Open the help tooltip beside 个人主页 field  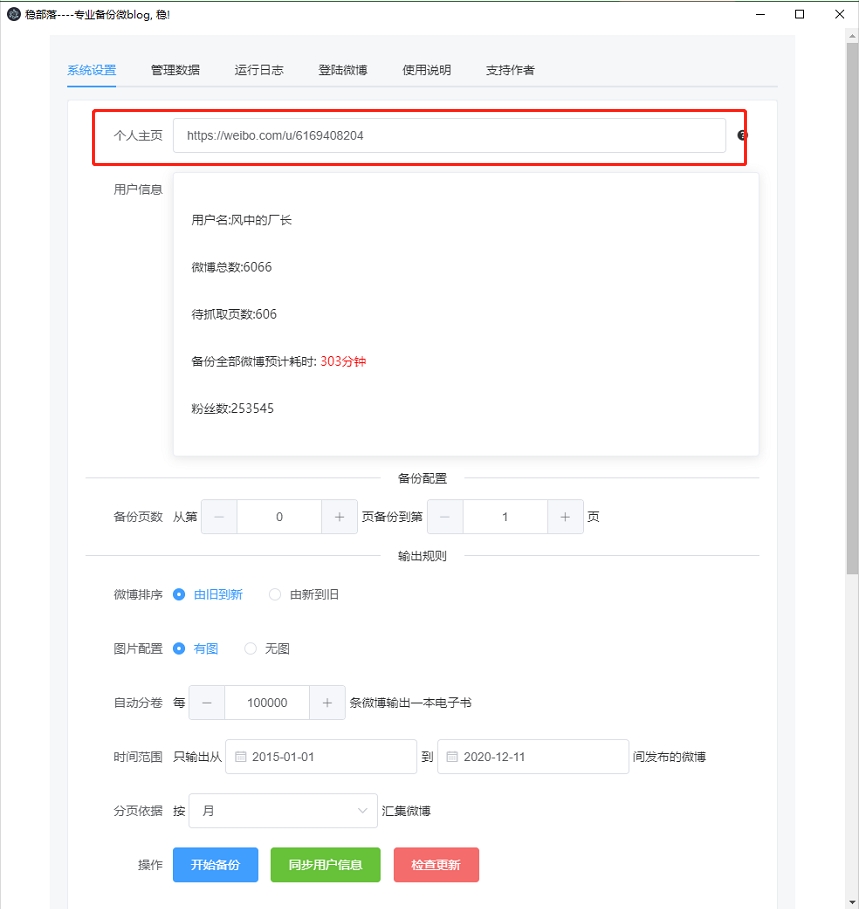point(741,135)
